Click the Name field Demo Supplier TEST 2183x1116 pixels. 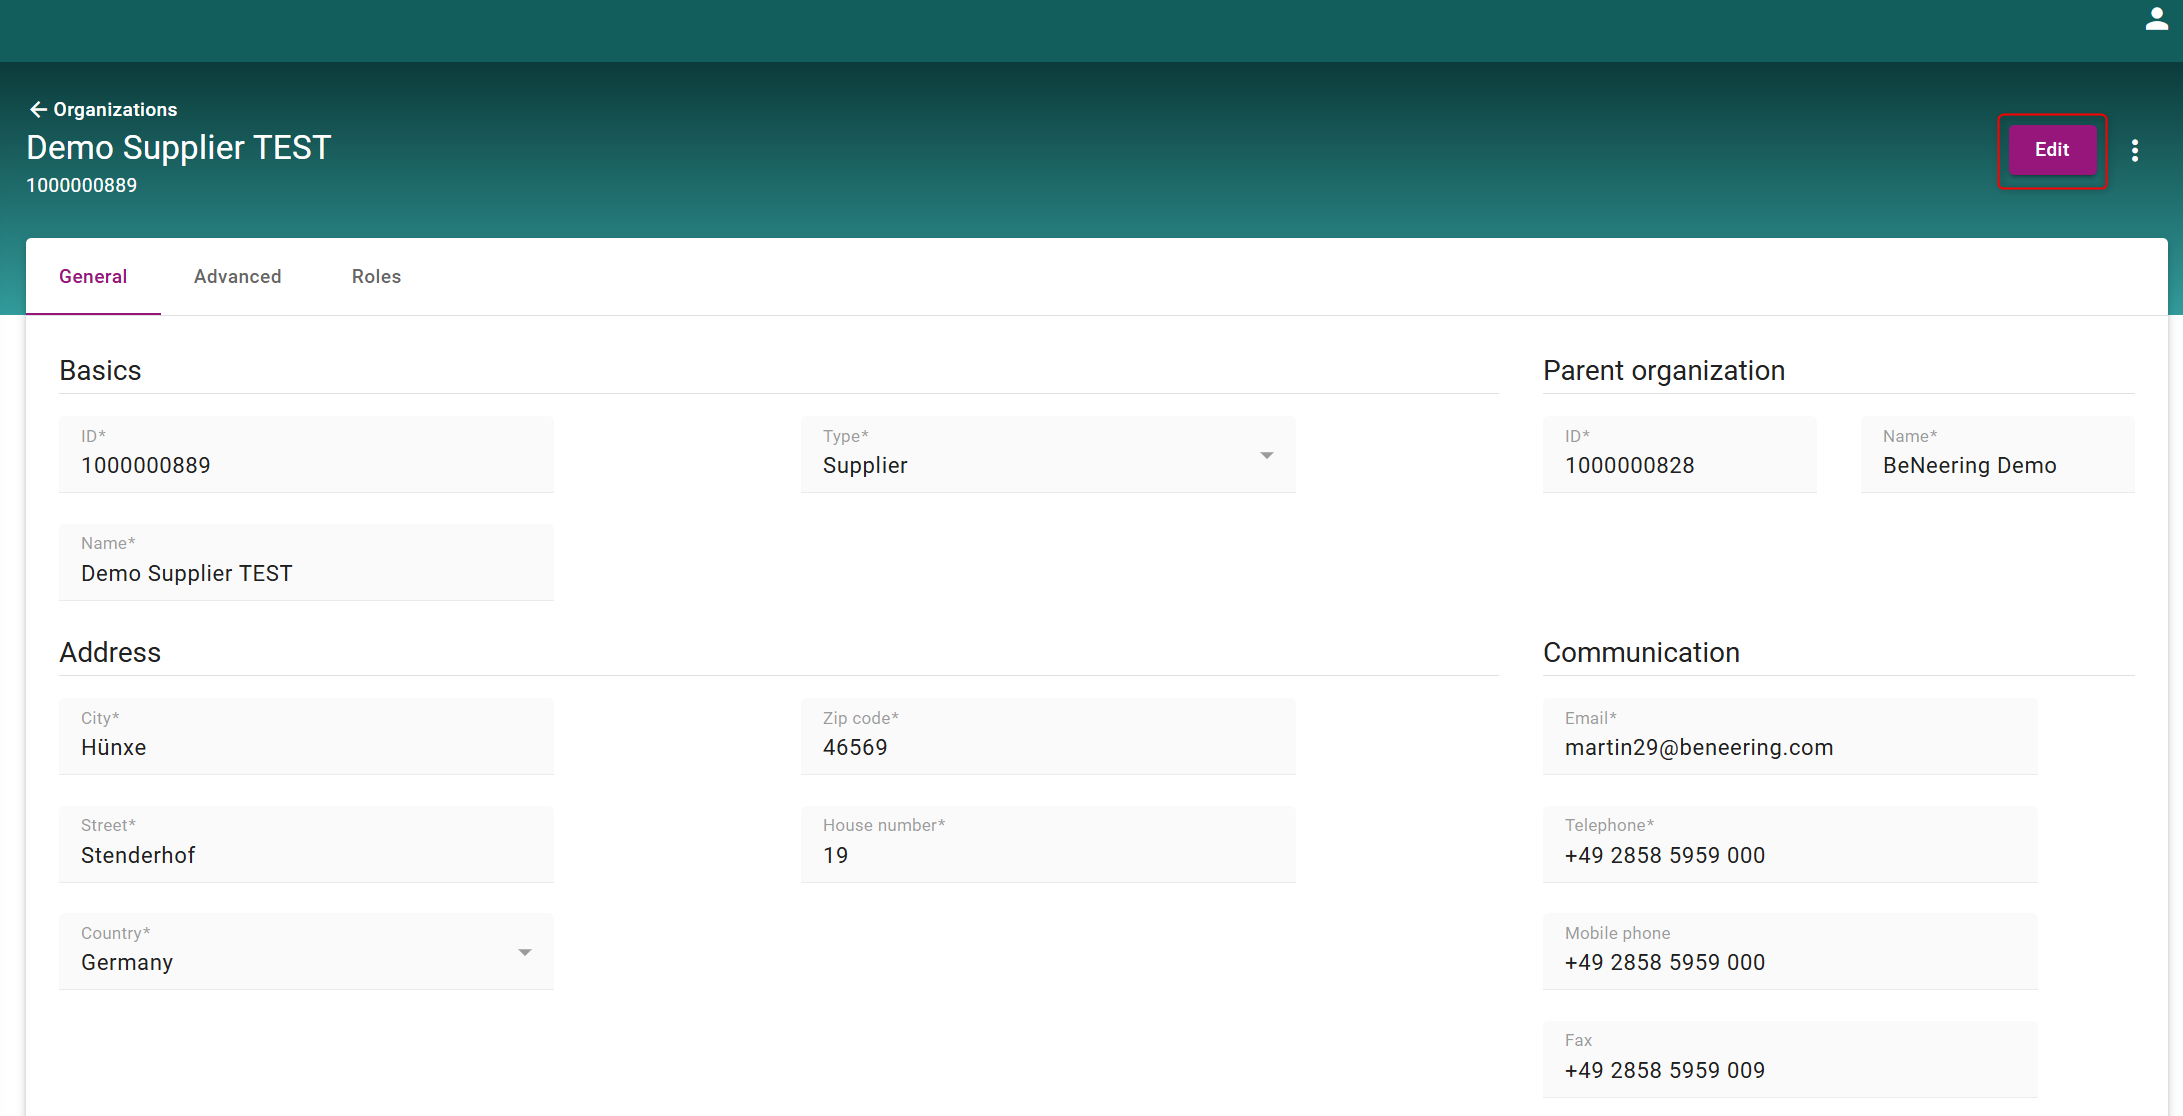pyautogui.click(x=305, y=563)
